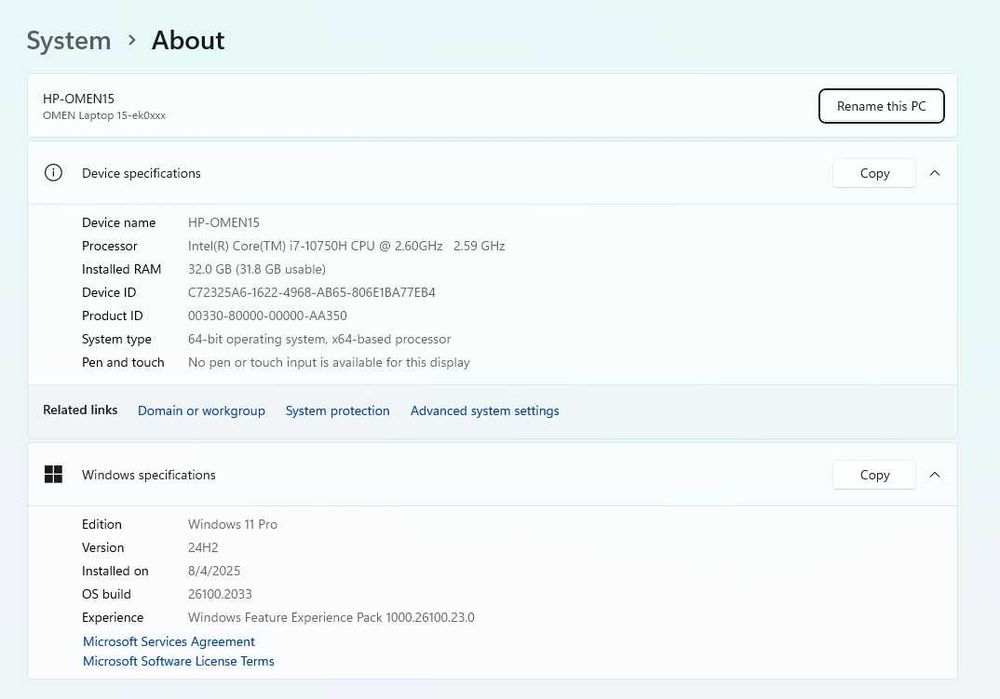Select the HP-OMEN15 name in header card
Image resolution: width=1000 pixels, height=699 pixels.
[x=78, y=99]
